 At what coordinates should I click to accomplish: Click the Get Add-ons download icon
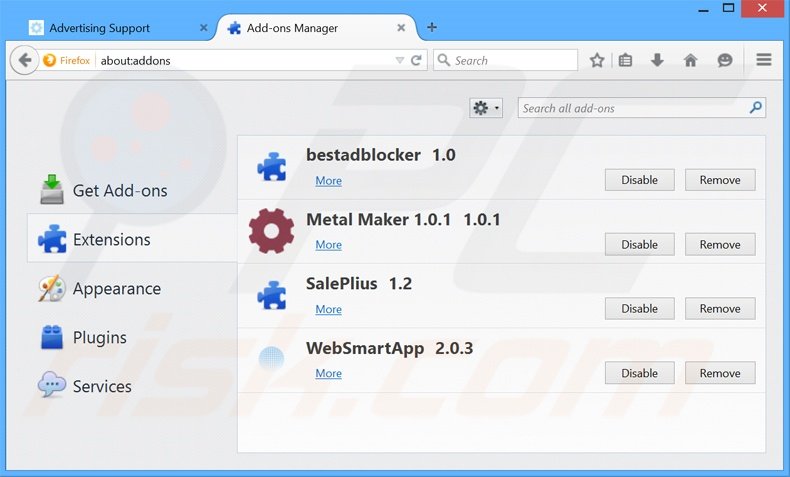[51, 189]
